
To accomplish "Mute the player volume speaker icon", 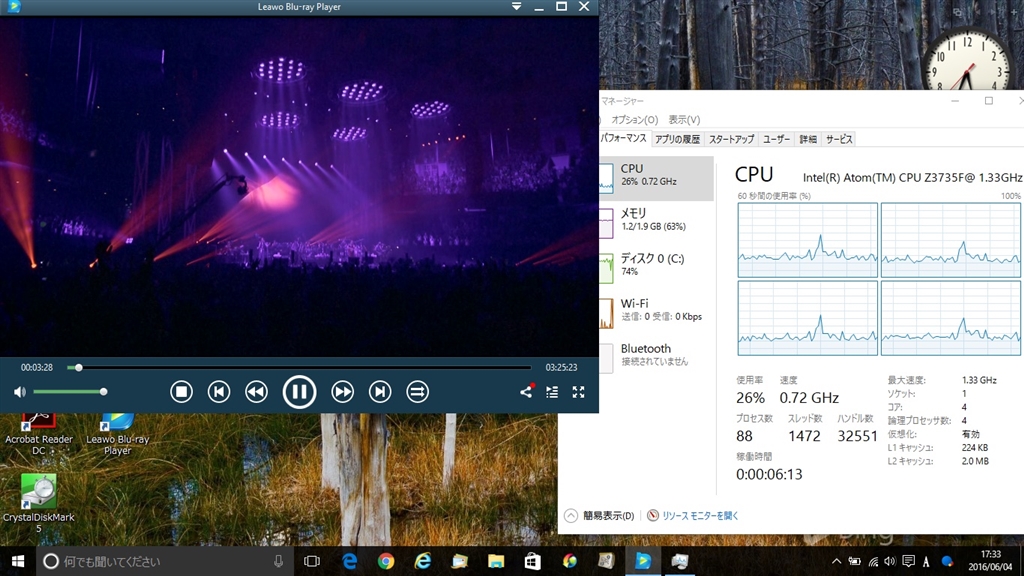I will [19, 392].
